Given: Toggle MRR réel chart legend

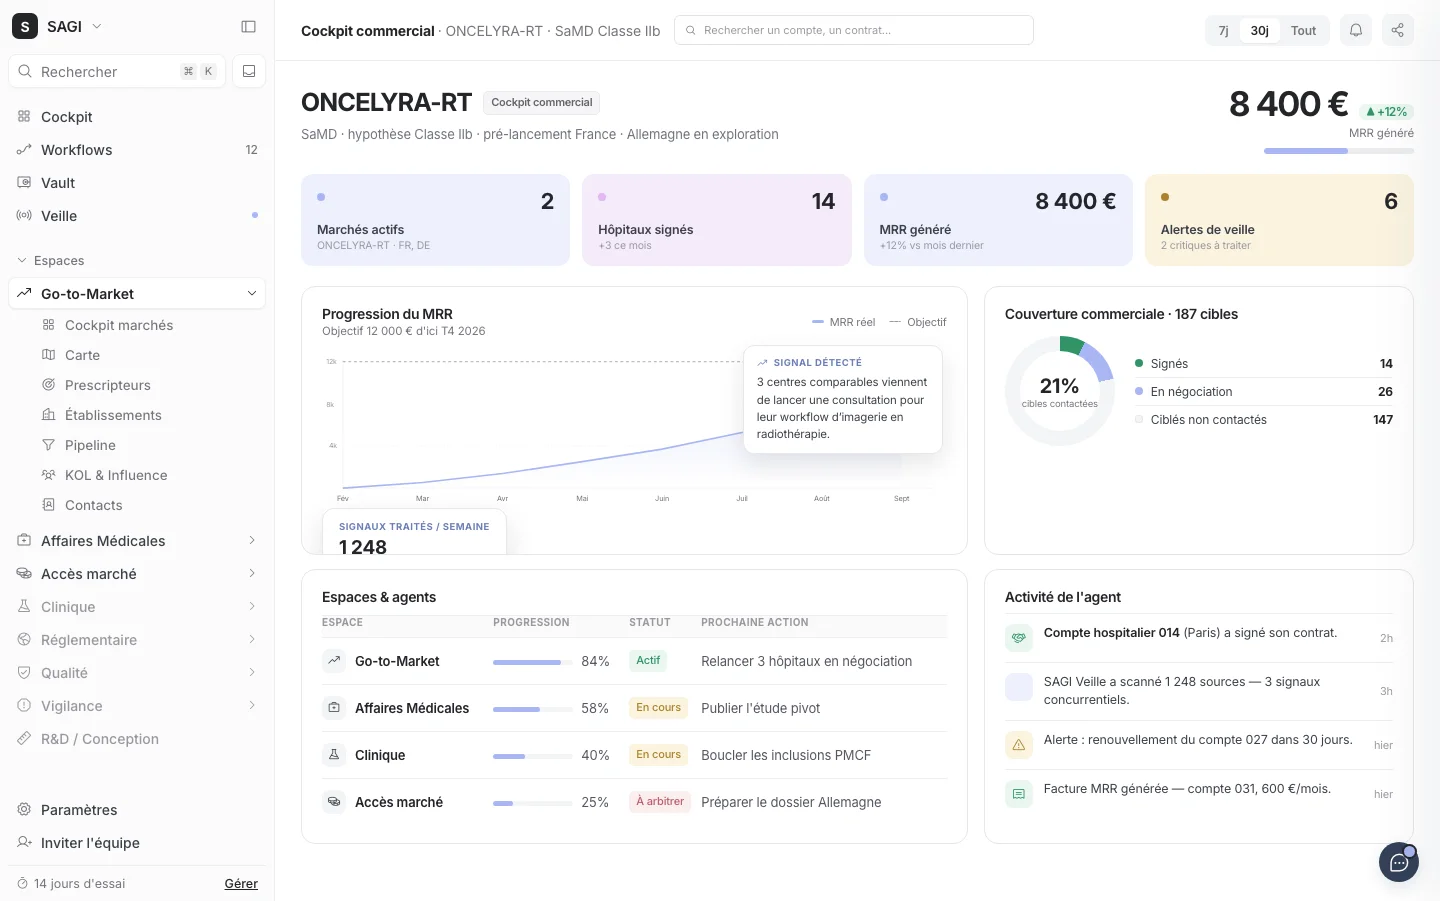Looking at the screenshot, I should (844, 322).
